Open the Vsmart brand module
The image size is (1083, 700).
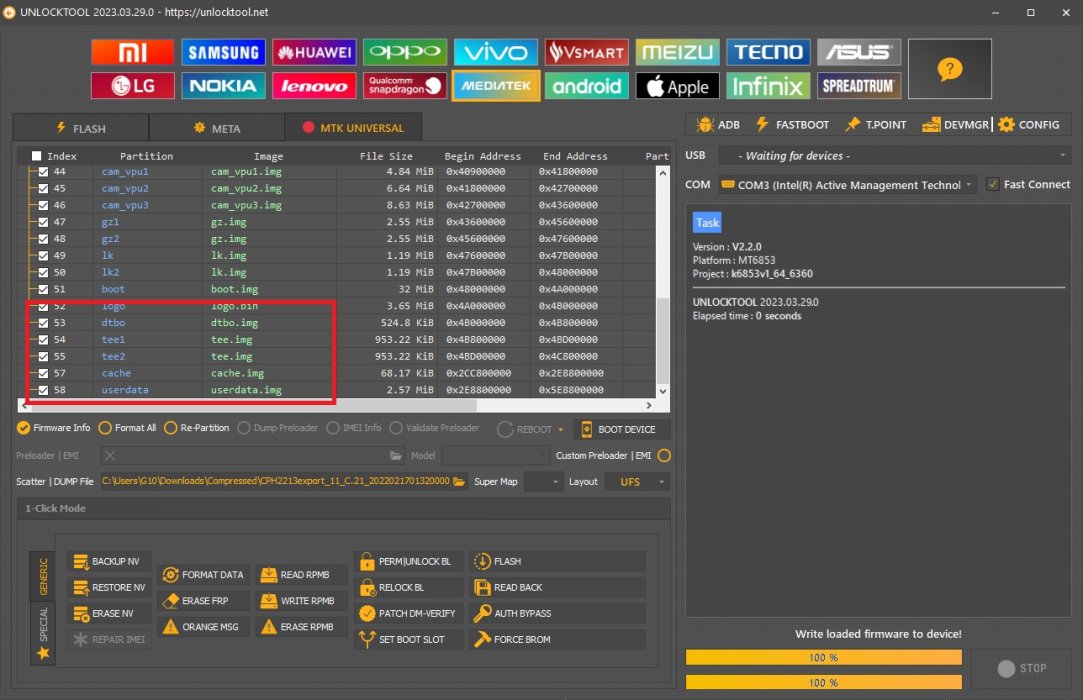(586, 52)
